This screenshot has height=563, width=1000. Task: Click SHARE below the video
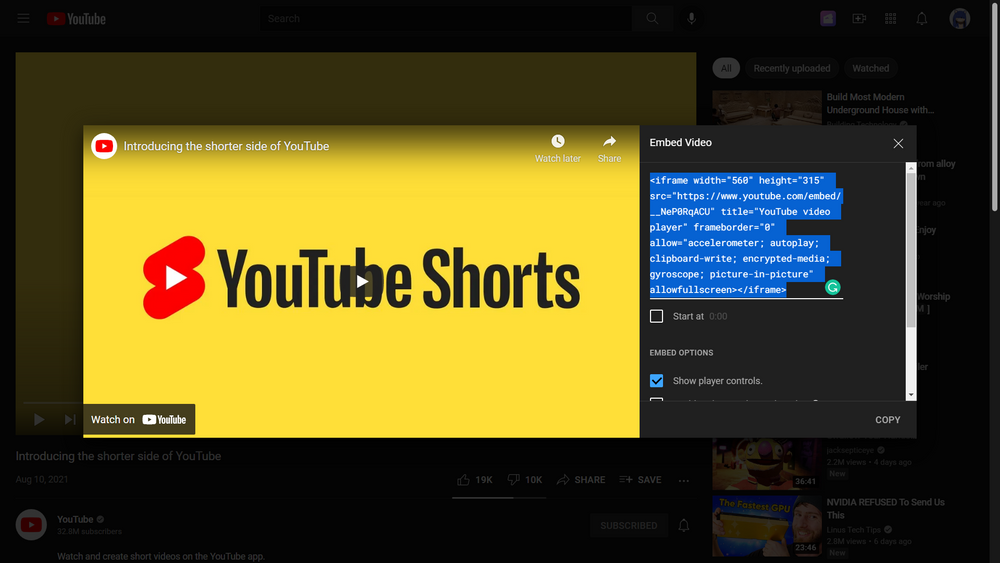point(581,479)
